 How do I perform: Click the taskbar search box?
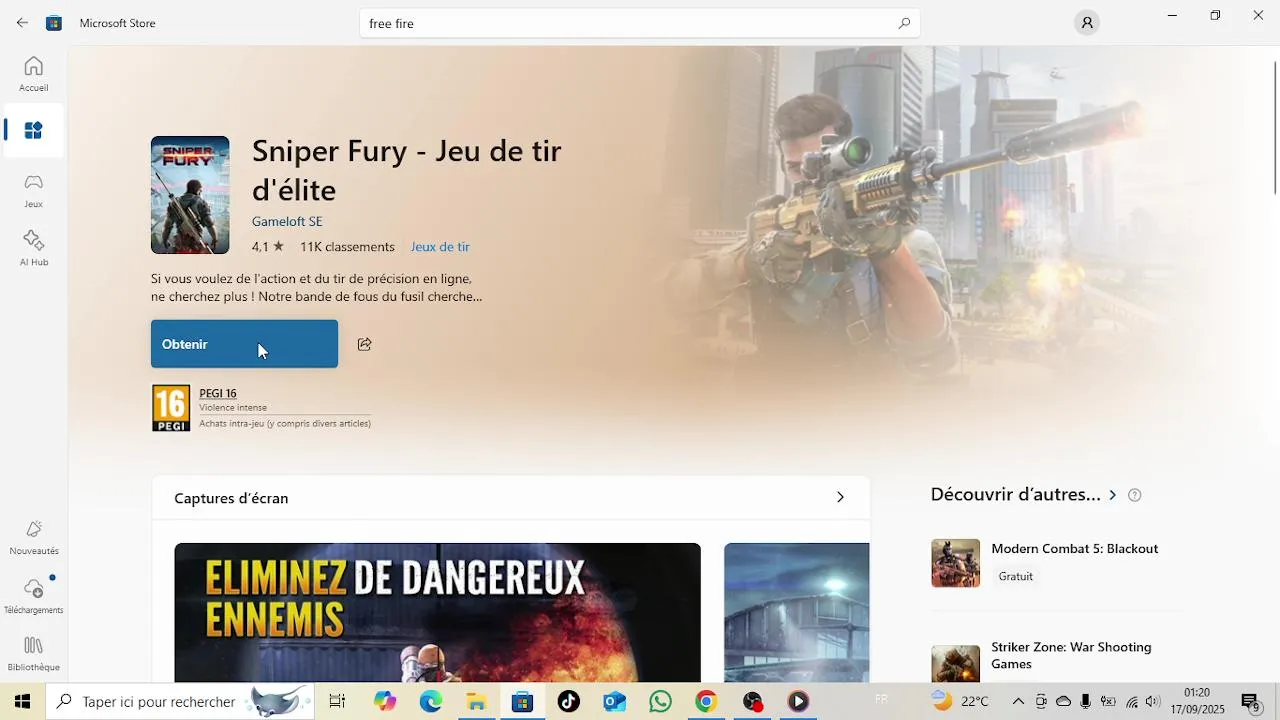tap(180, 701)
